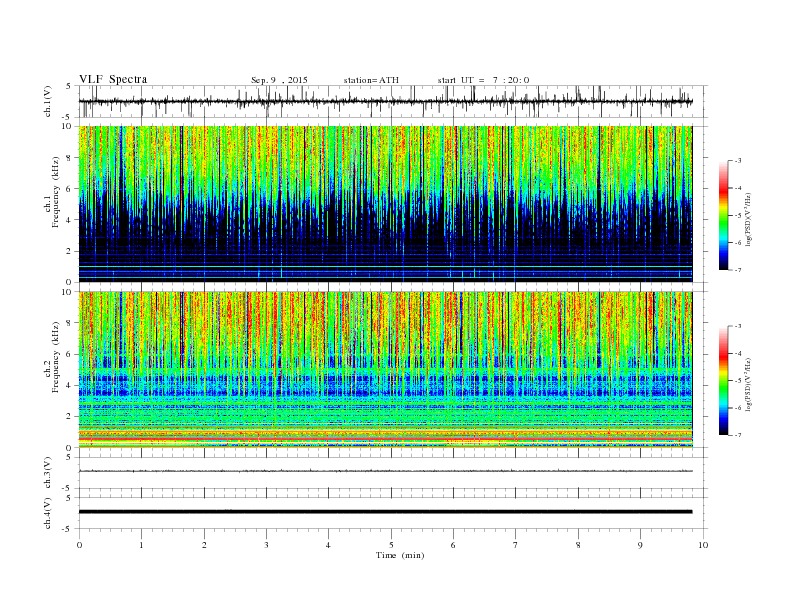The width and height of the screenshot is (792, 612).
Task: Click the -3 label on ch.1 color bar
Action: [737, 161]
